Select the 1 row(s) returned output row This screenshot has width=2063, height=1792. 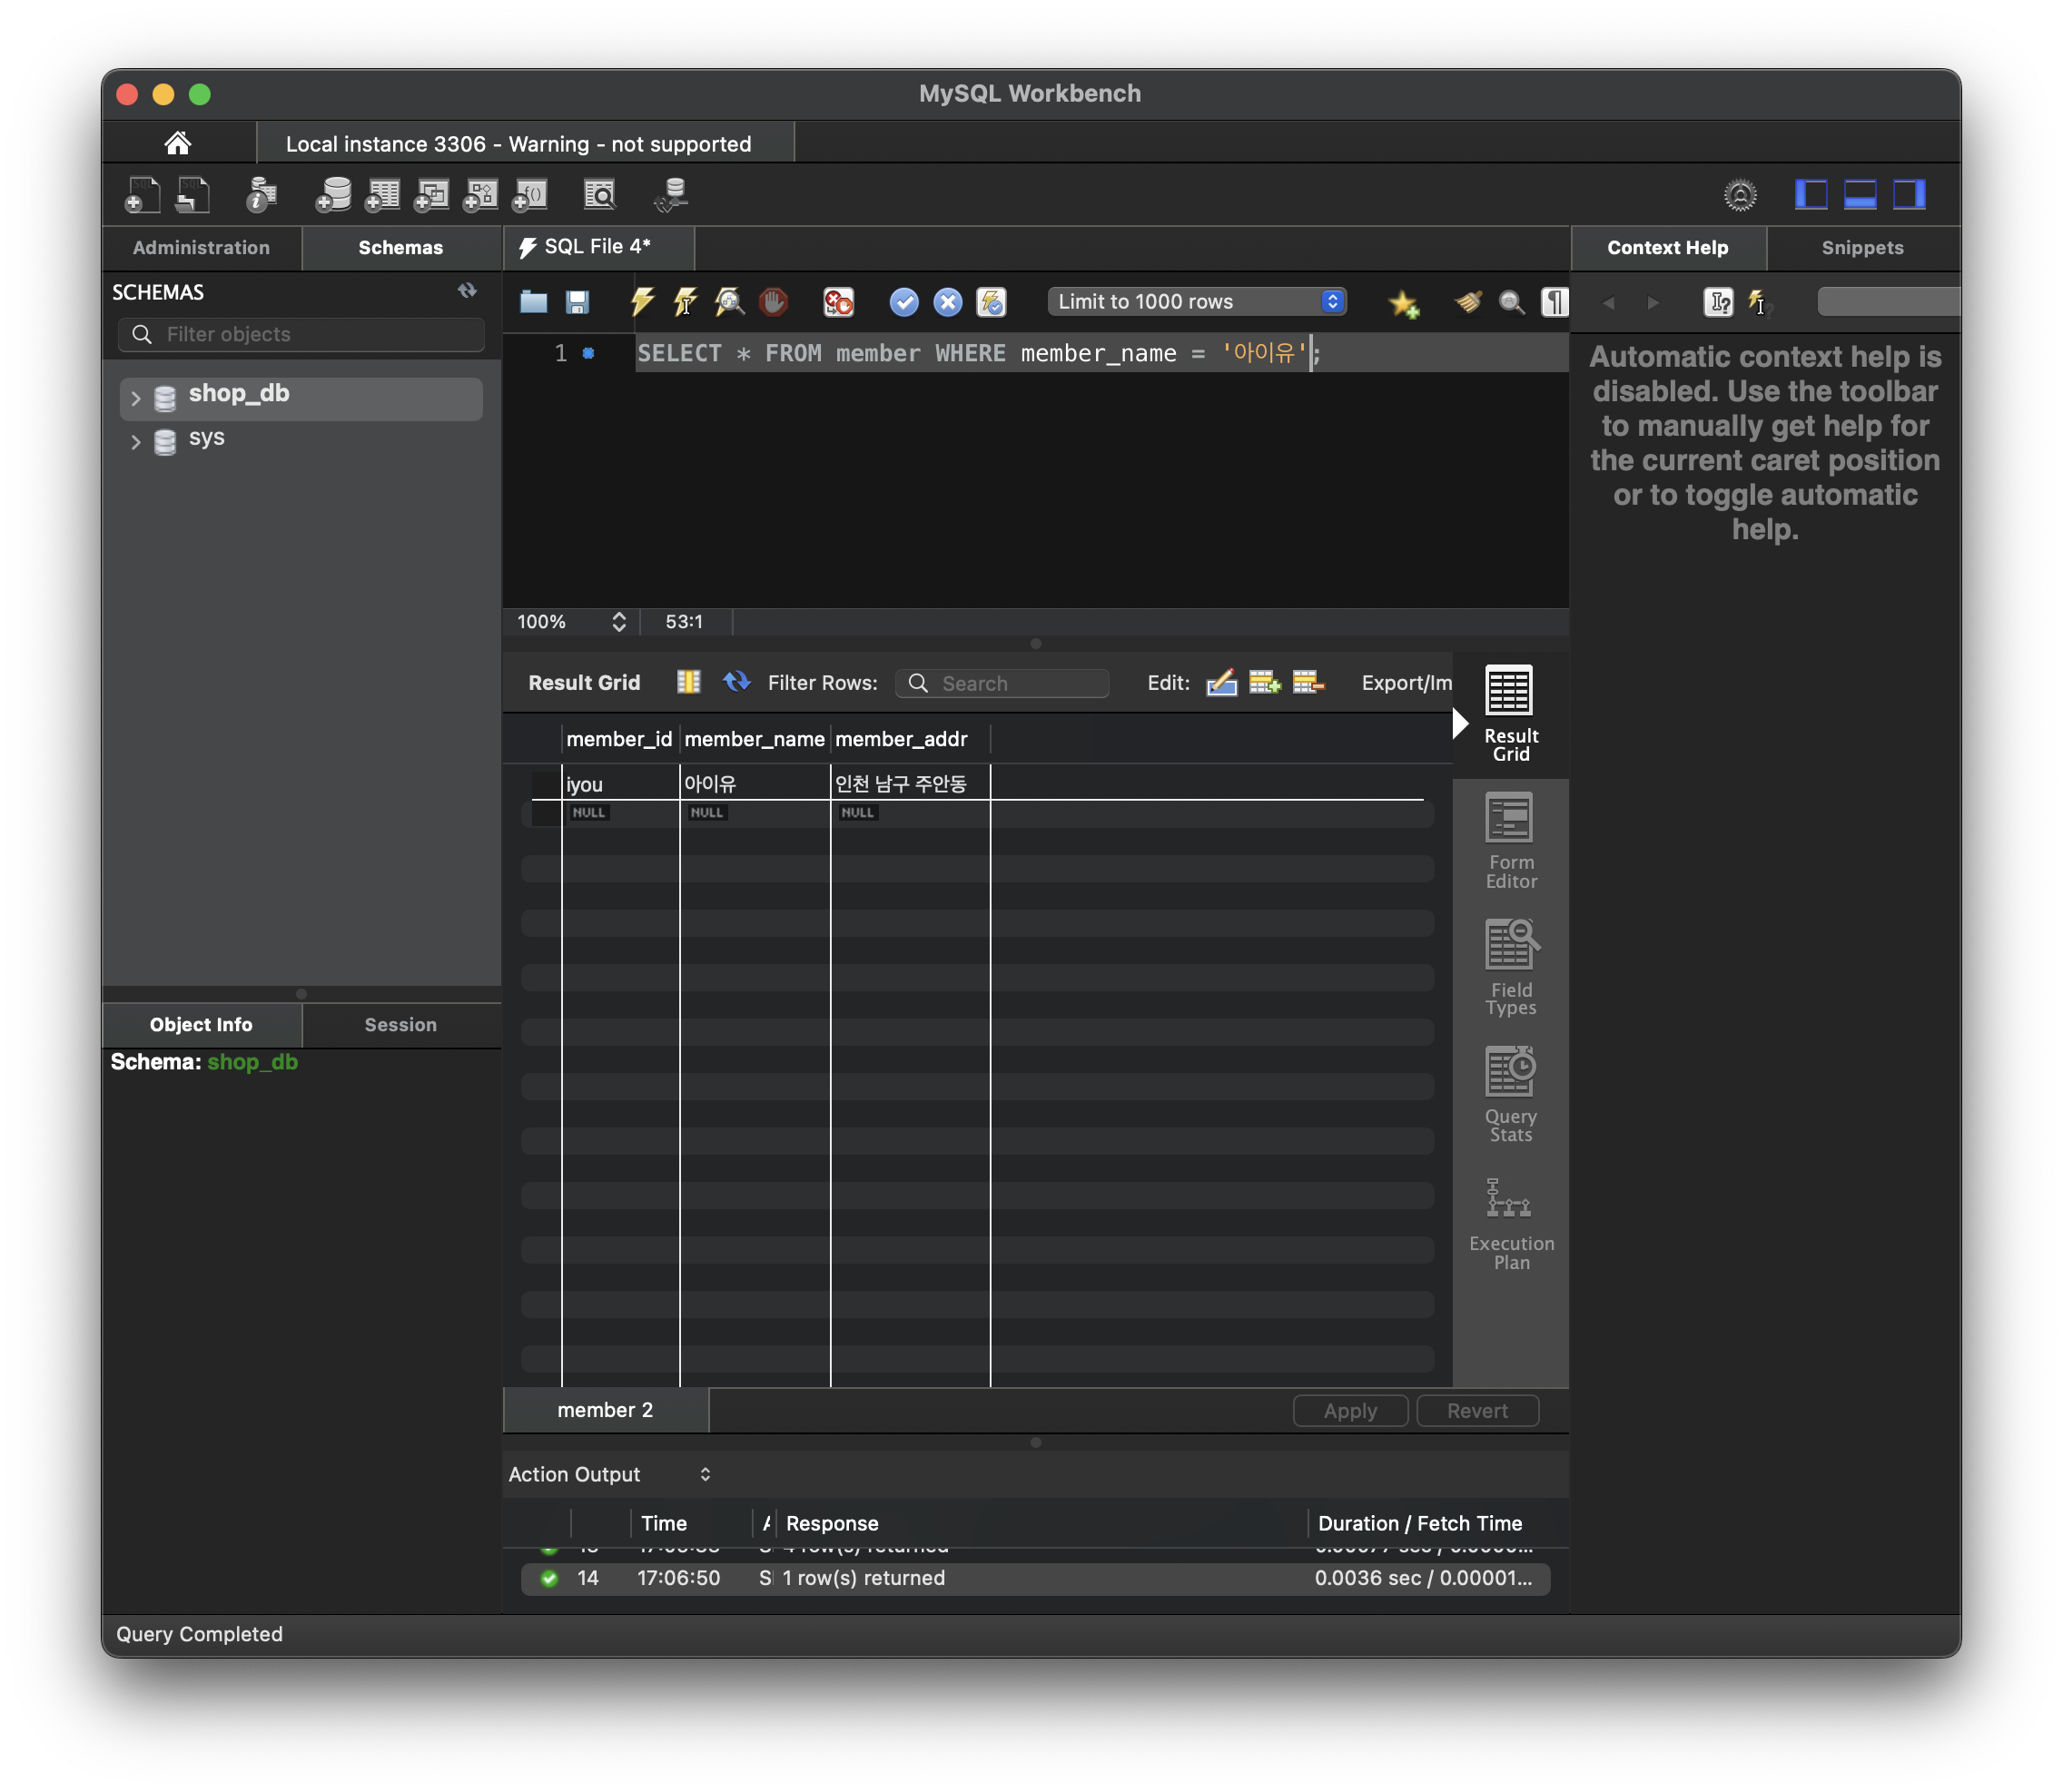(x=1035, y=1578)
